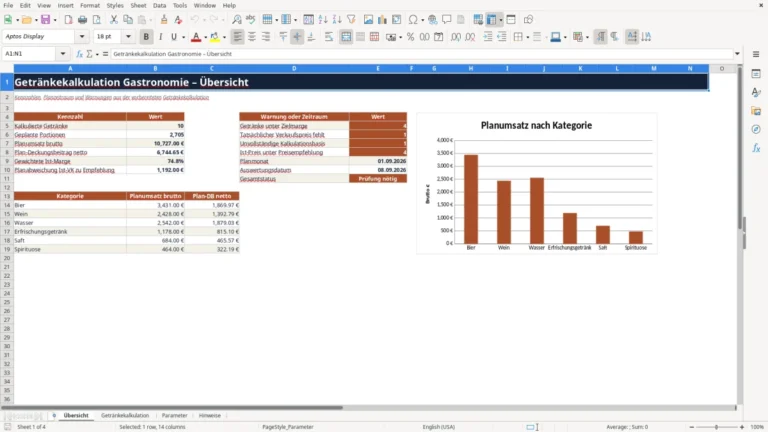Image resolution: width=768 pixels, height=432 pixels.
Task: Click the Cut scissors icon
Action: point(114,20)
